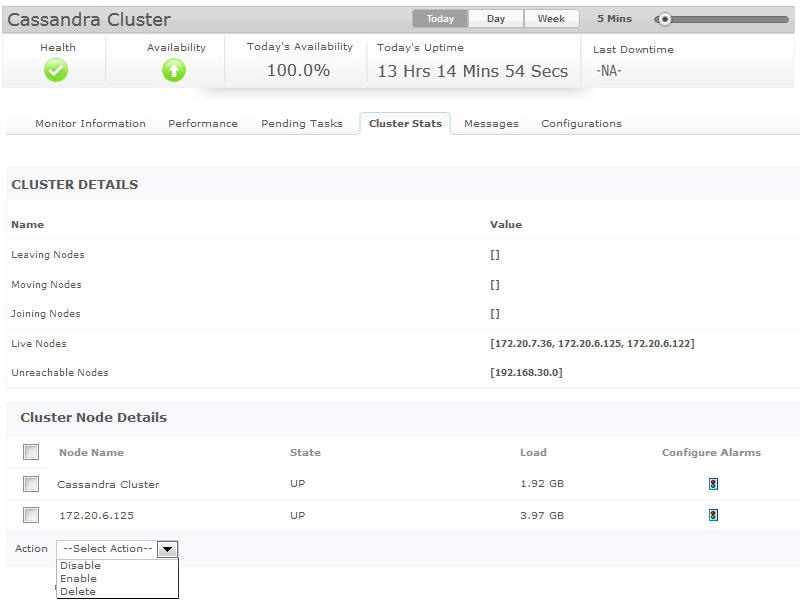Choose Delete from the Action list
This screenshot has width=800, height=600.
coord(78,592)
